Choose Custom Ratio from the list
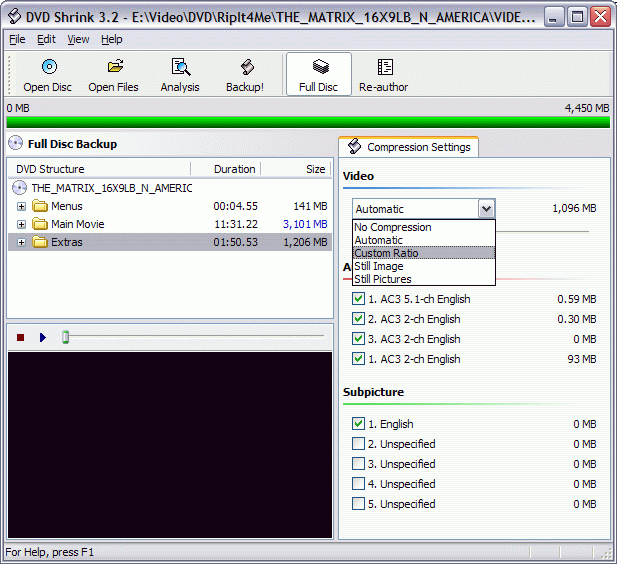 pyautogui.click(x=386, y=253)
